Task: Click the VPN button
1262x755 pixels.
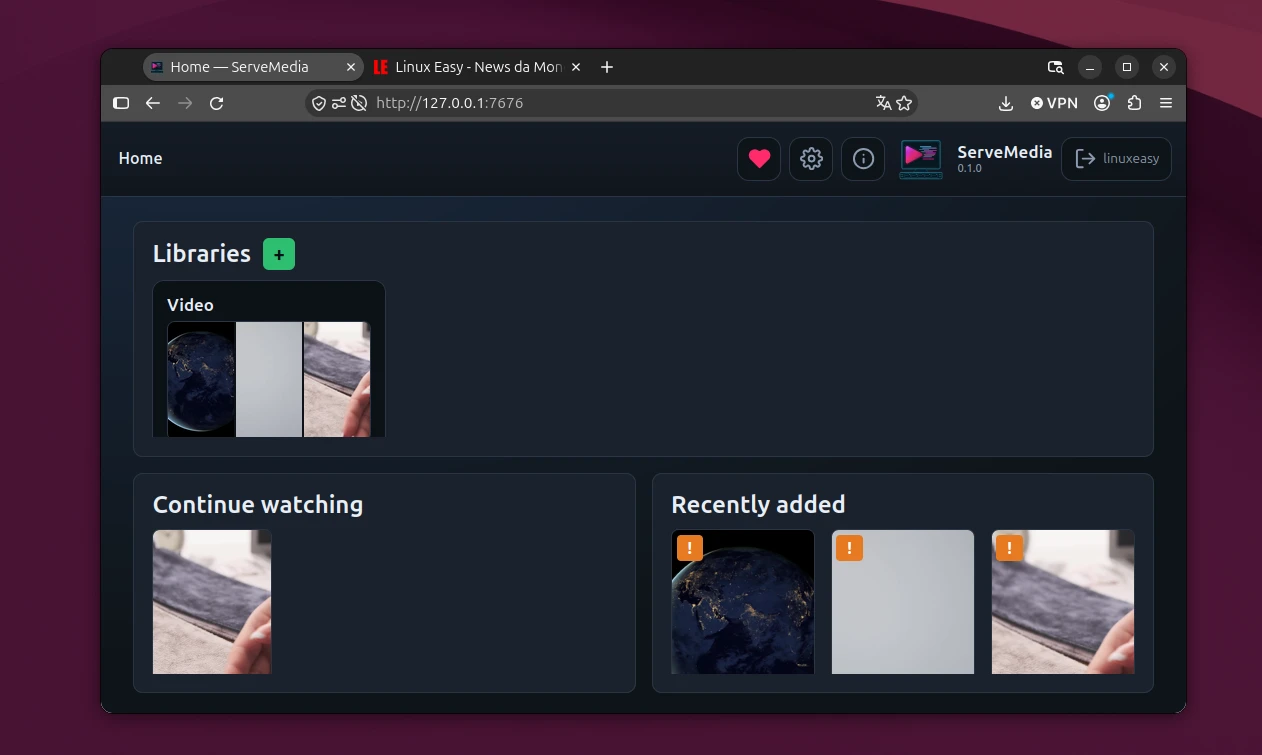Action: [1054, 103]
